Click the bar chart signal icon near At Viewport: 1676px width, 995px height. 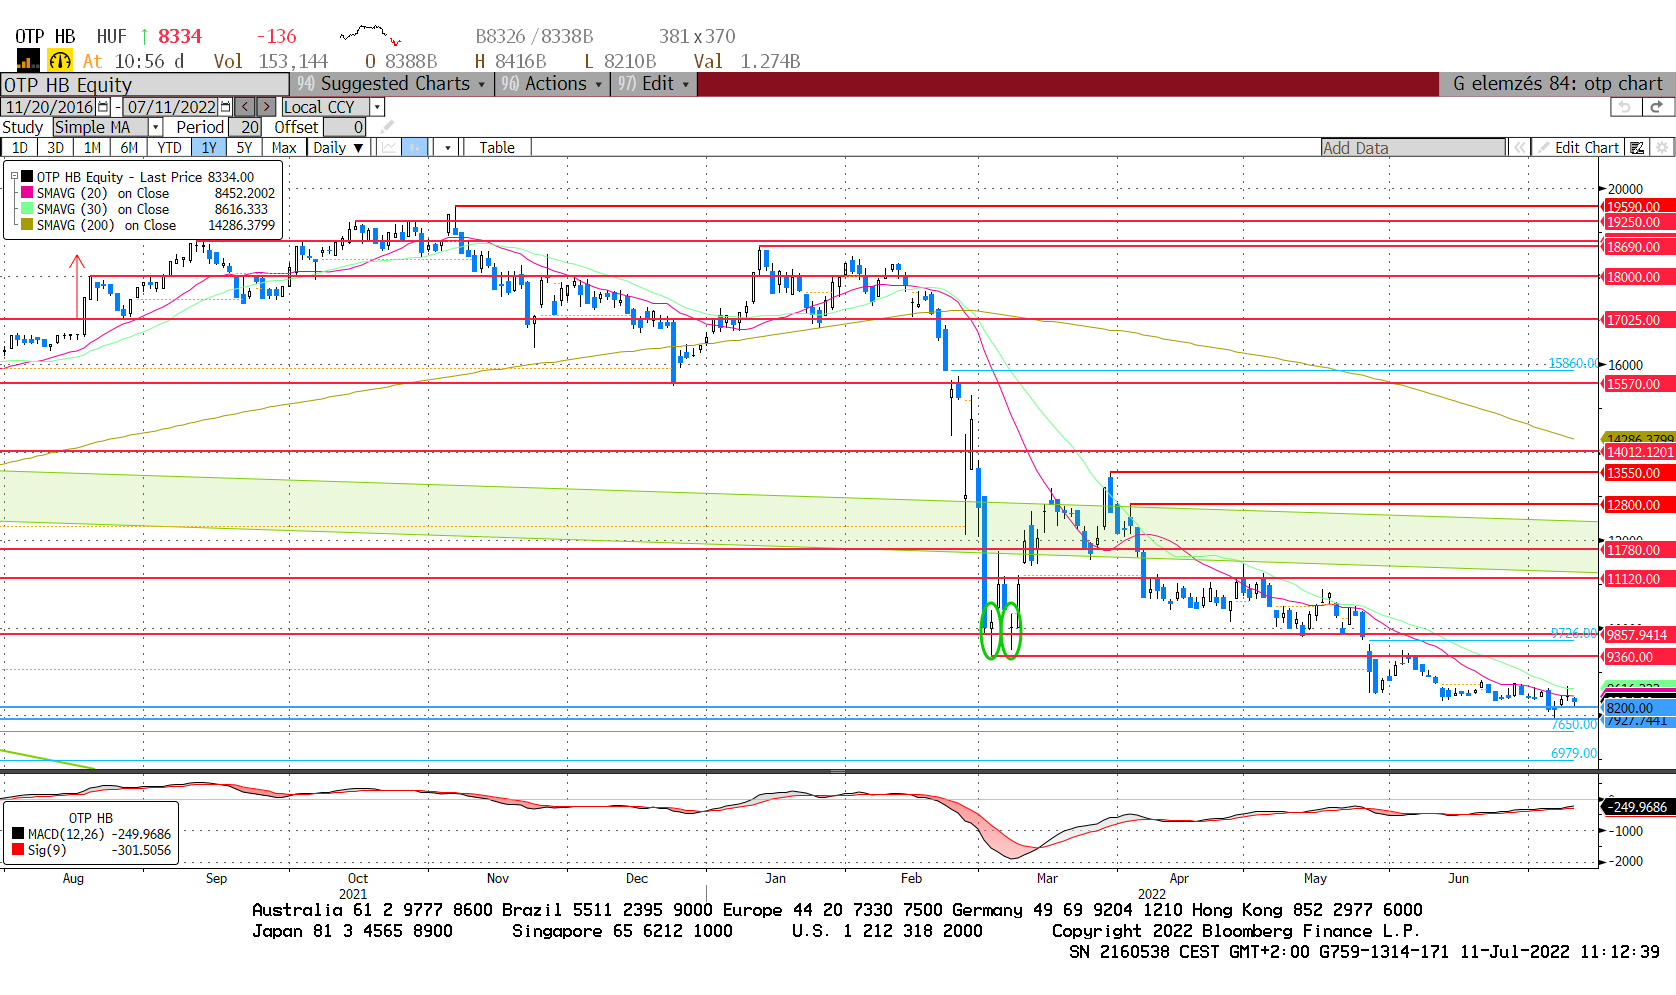28,60
